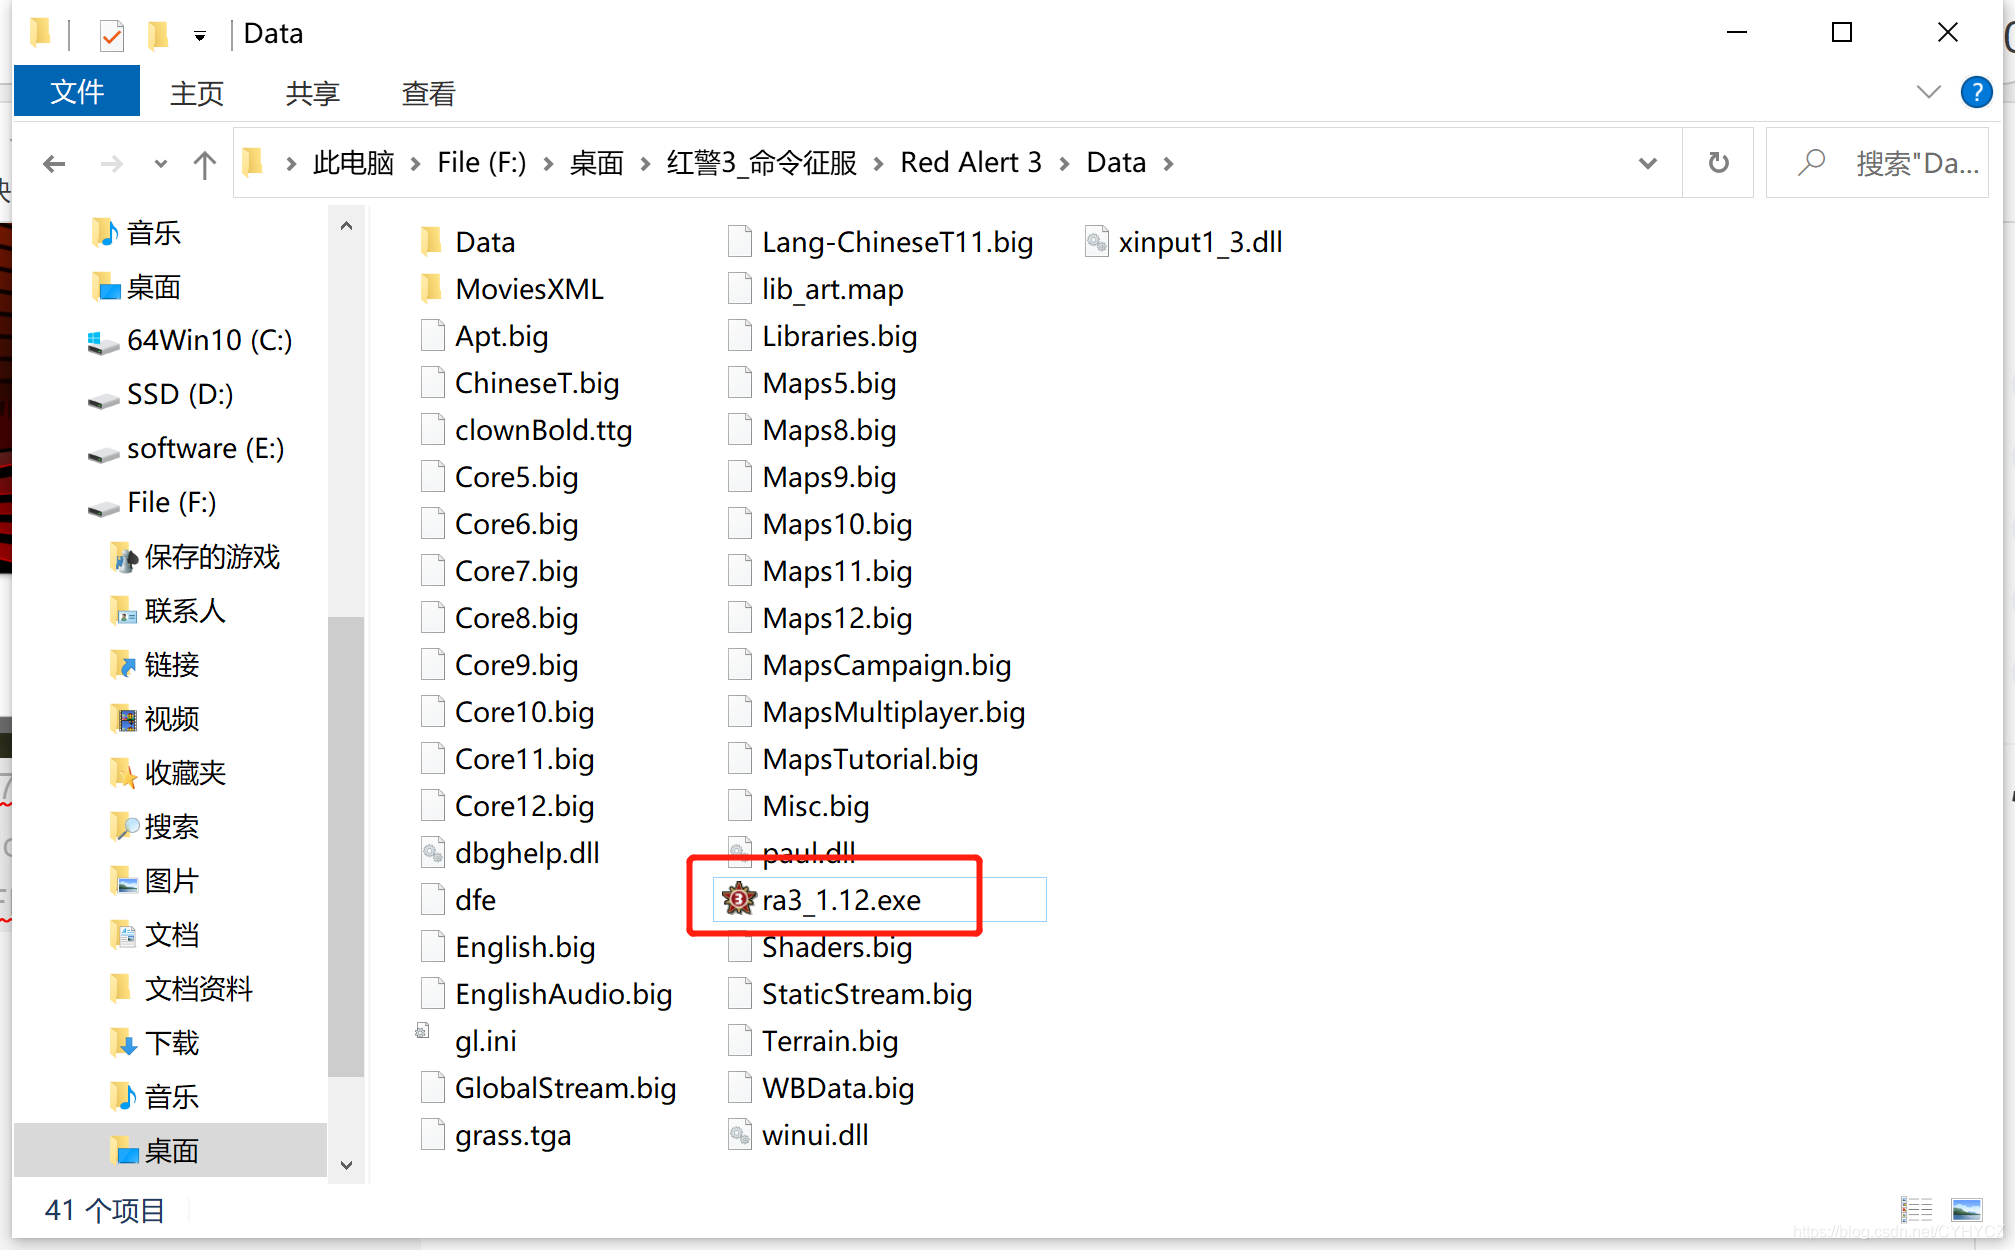Open the MoviesXML folder icon
This screenshot has width=2015, height=1250.
[432, 289]
